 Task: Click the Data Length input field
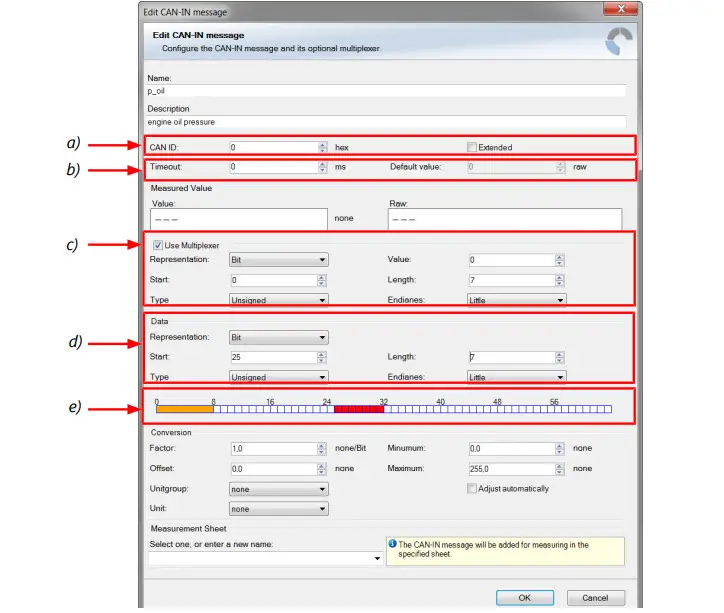coord(512,357)
